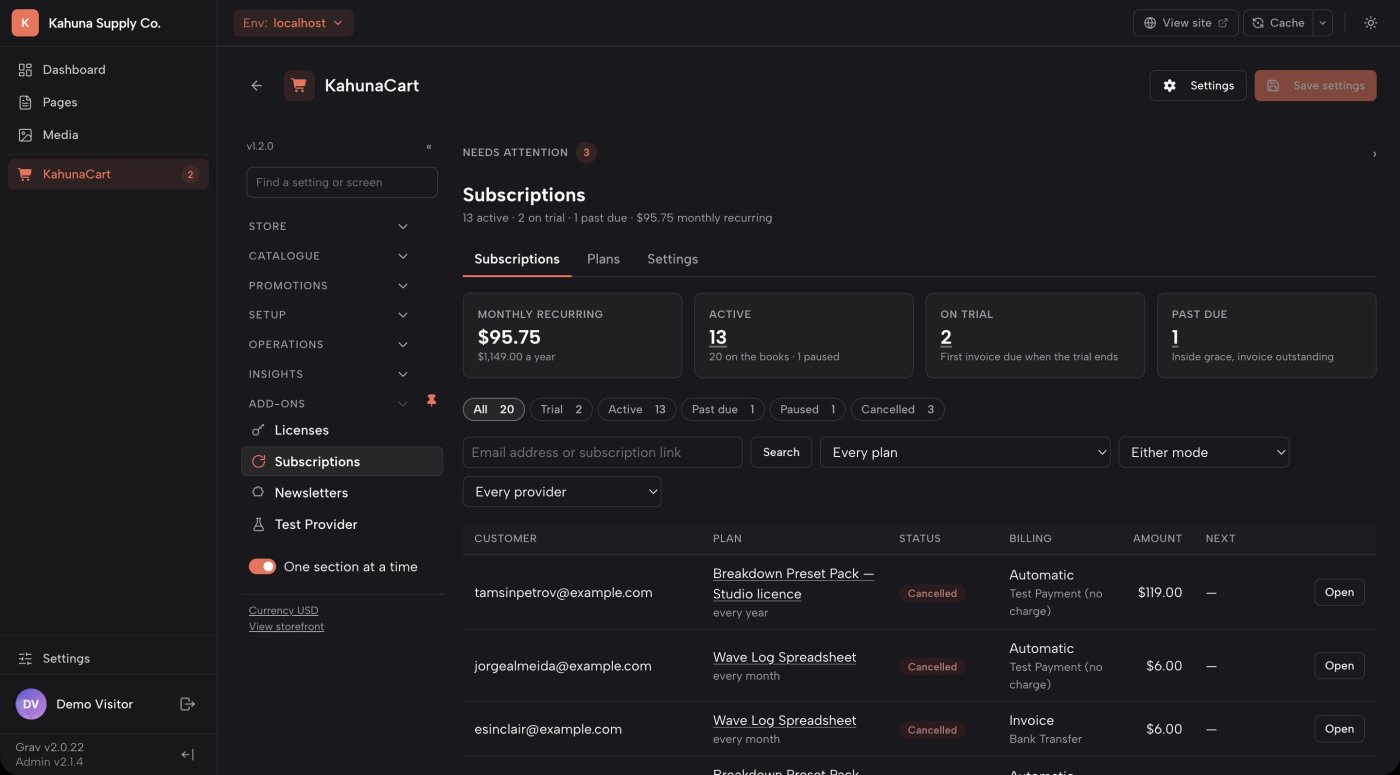Expand the CATALOGUE section
This screenshot has width=1400, height=775.
coord(328,256)
